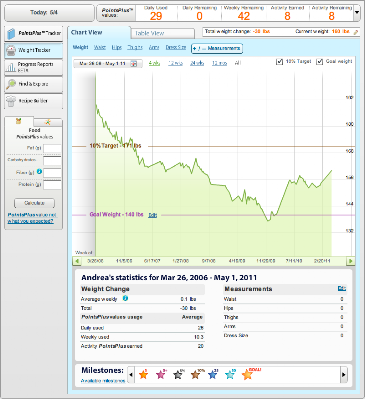Select the Arms measurement link
Viewport: 365px width, 400px height.
click(x=154, y=47)
